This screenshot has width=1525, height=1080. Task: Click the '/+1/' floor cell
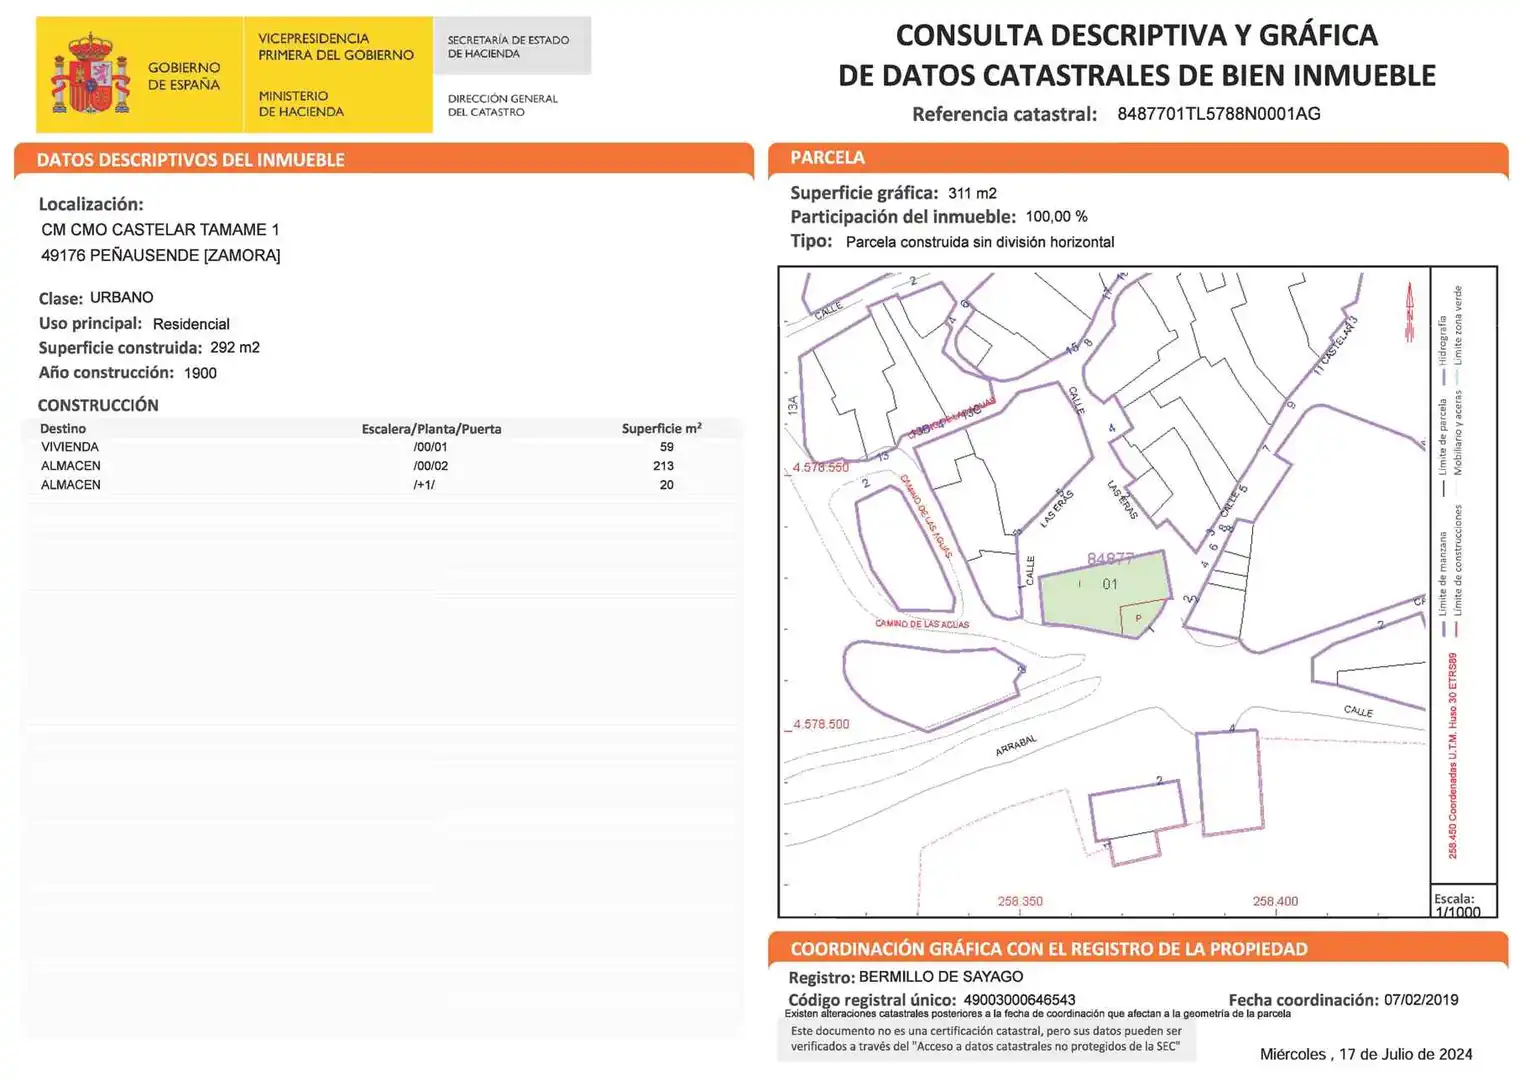pos(424,485)
